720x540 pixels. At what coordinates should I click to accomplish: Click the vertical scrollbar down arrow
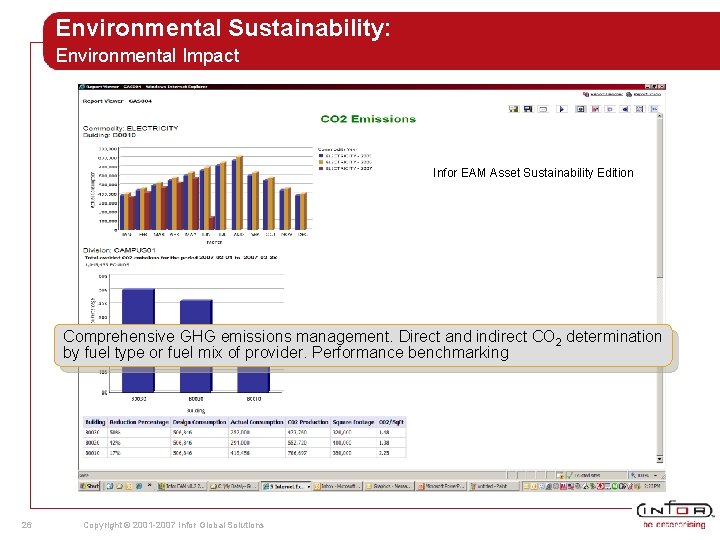(x=660, y=459)
